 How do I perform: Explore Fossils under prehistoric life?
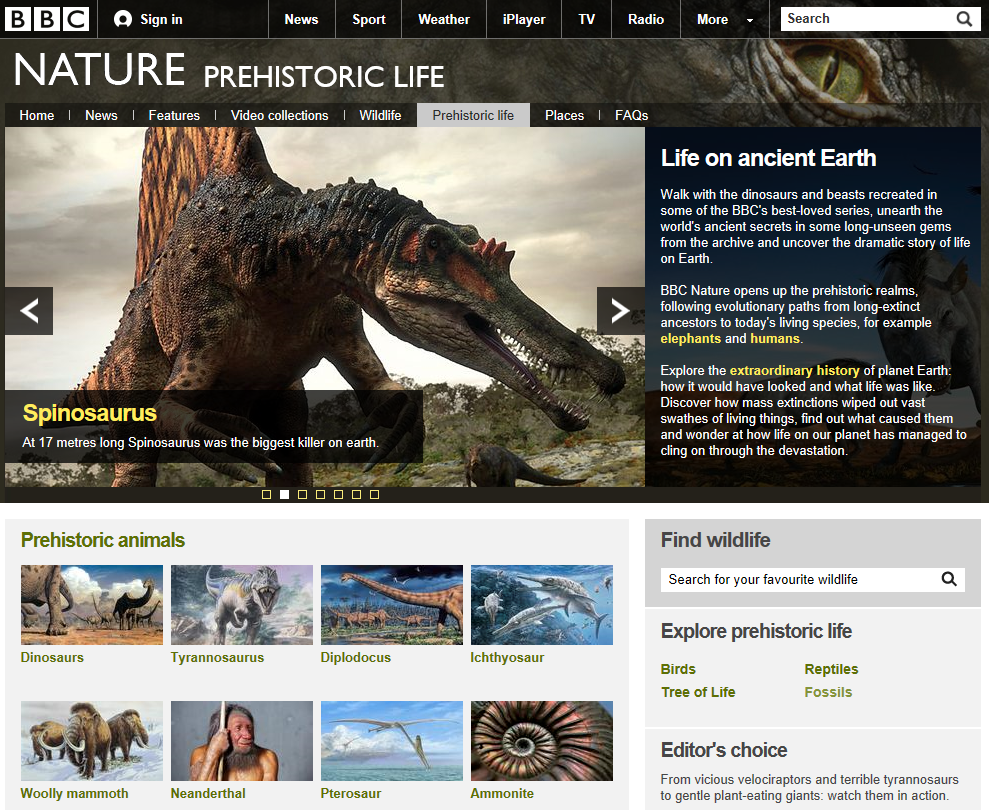(828, 692)
